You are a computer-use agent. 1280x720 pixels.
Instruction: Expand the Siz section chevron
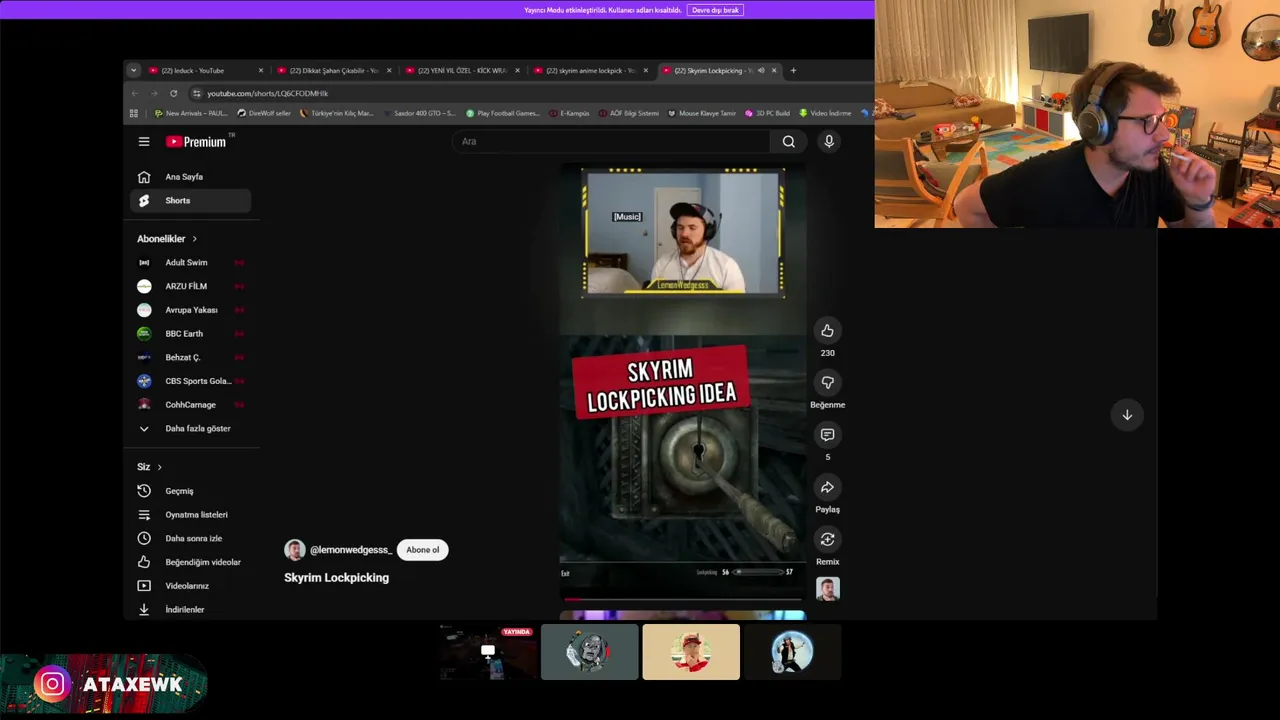[x=159, y=467]
